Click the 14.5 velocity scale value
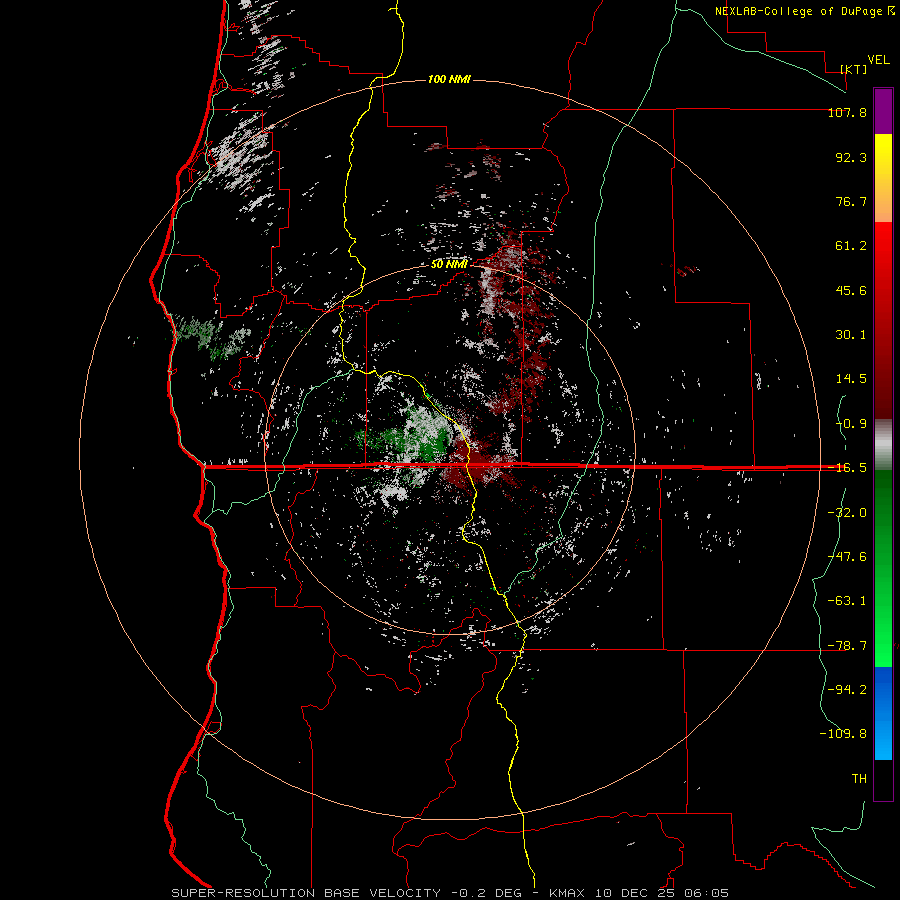The width and height of the screenshot is (900, 900). [x=851, y=379]
